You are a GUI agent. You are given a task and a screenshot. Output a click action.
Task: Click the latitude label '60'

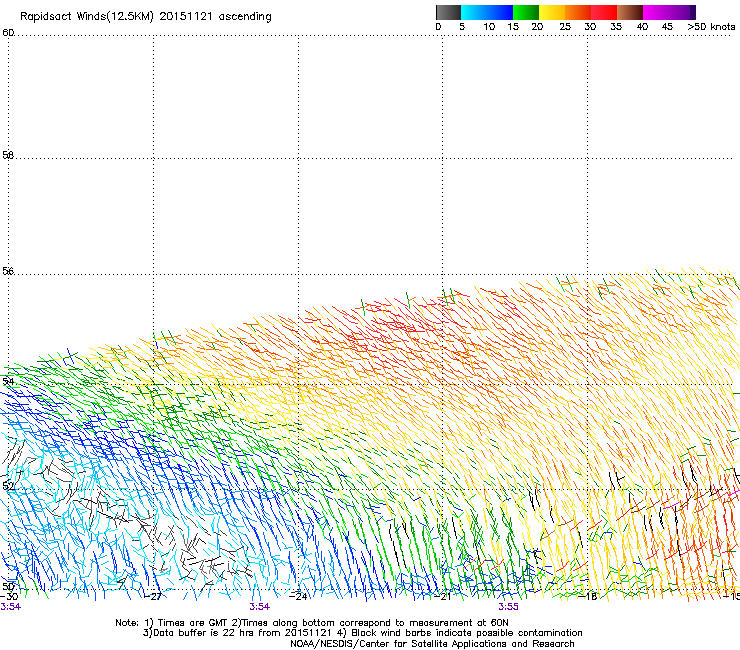(x=8, y=33)
